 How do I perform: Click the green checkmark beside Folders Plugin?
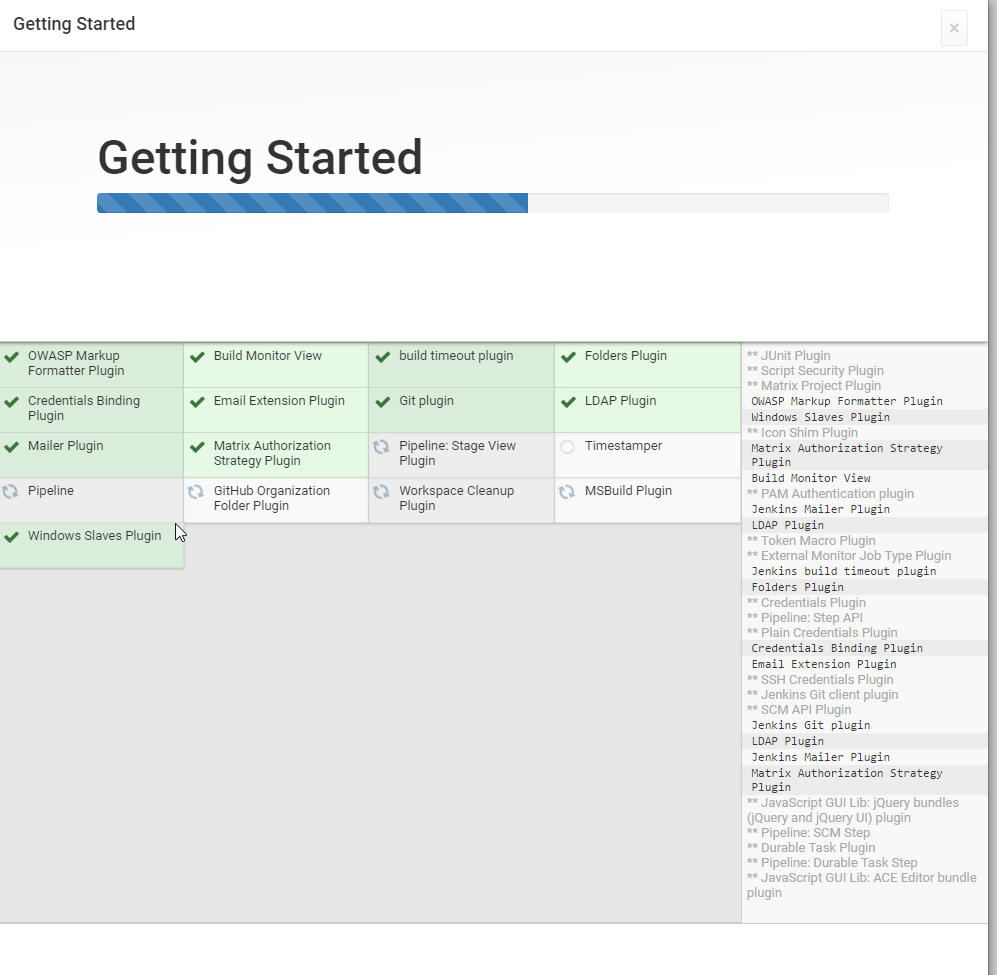568,357
